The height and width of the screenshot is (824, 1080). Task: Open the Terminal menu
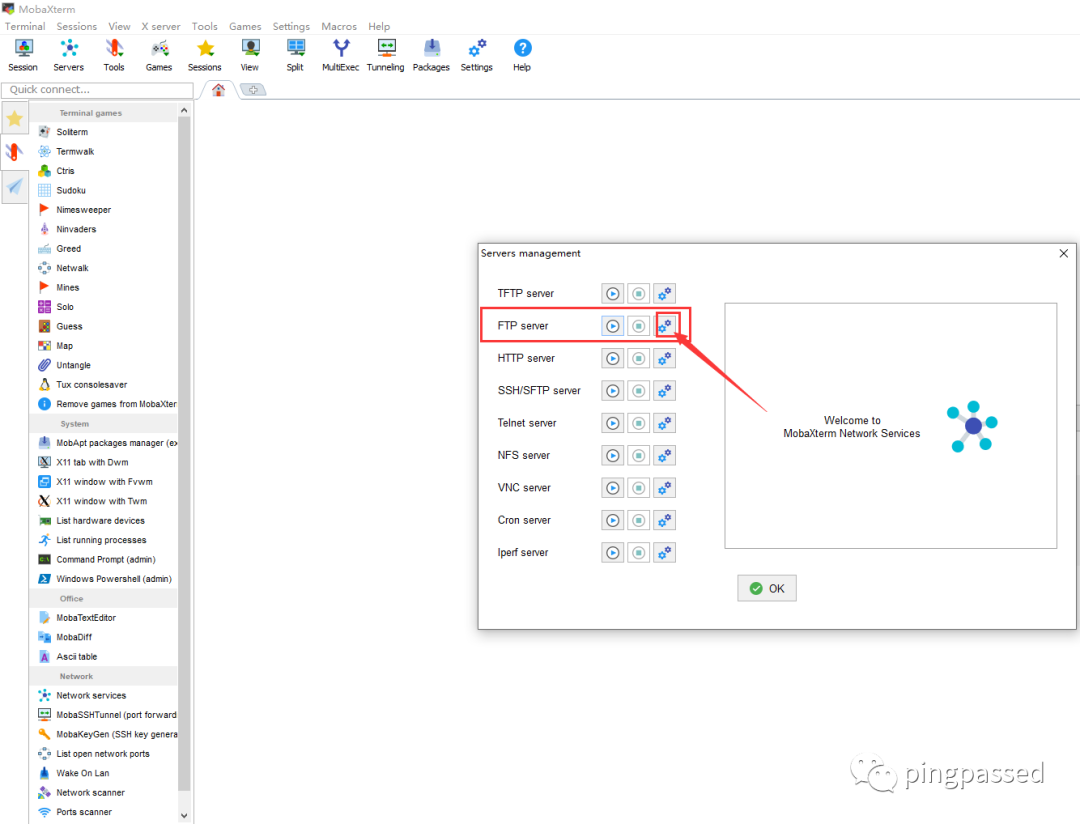tap(25, 26)
